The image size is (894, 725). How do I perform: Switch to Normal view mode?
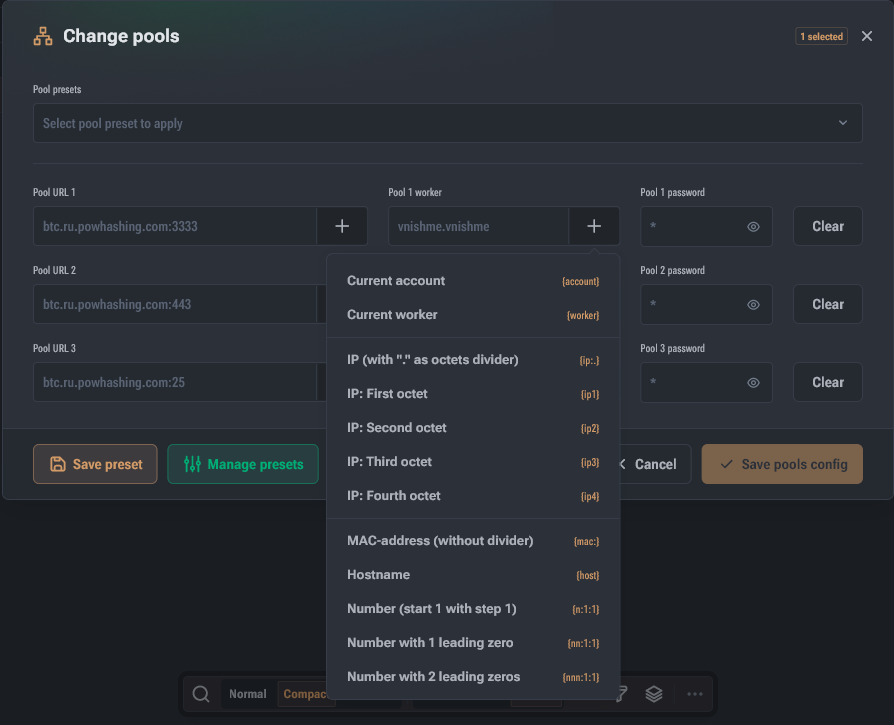247,694
